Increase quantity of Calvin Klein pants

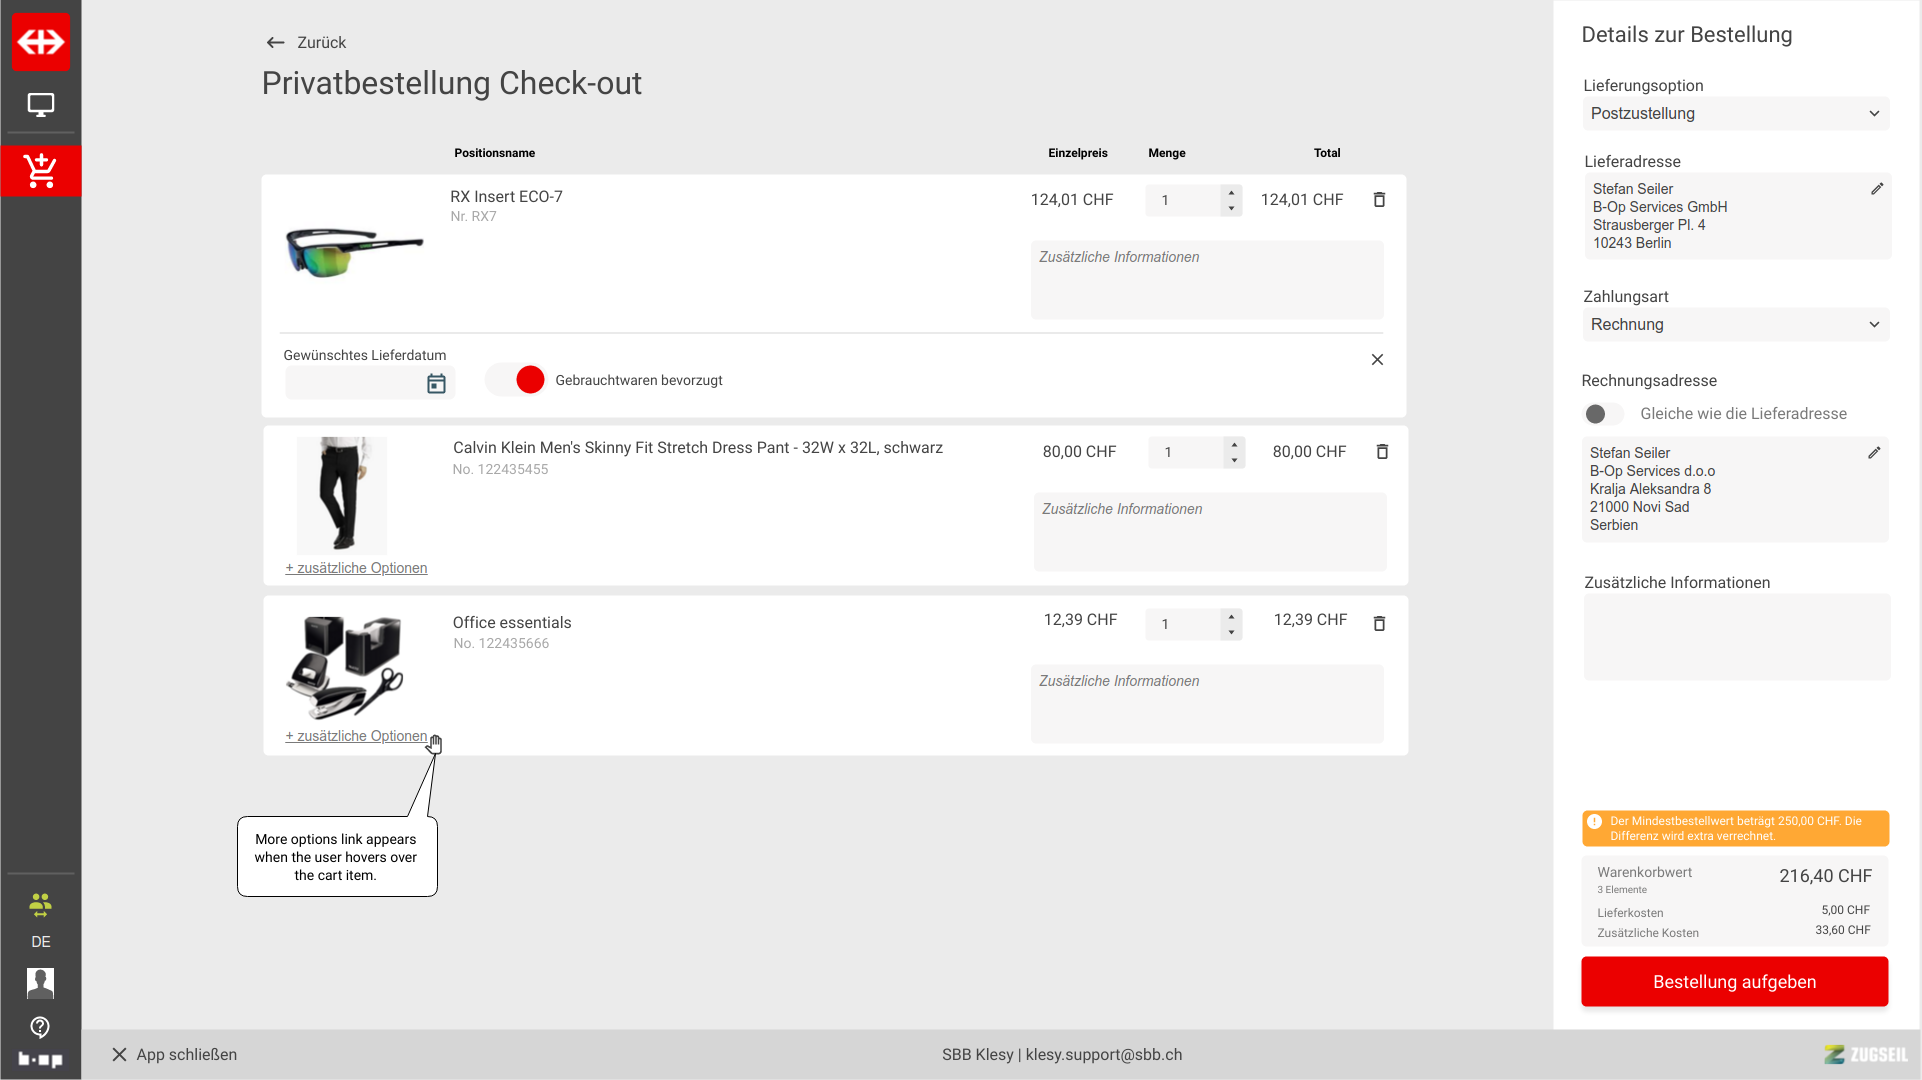(1235, 444)
